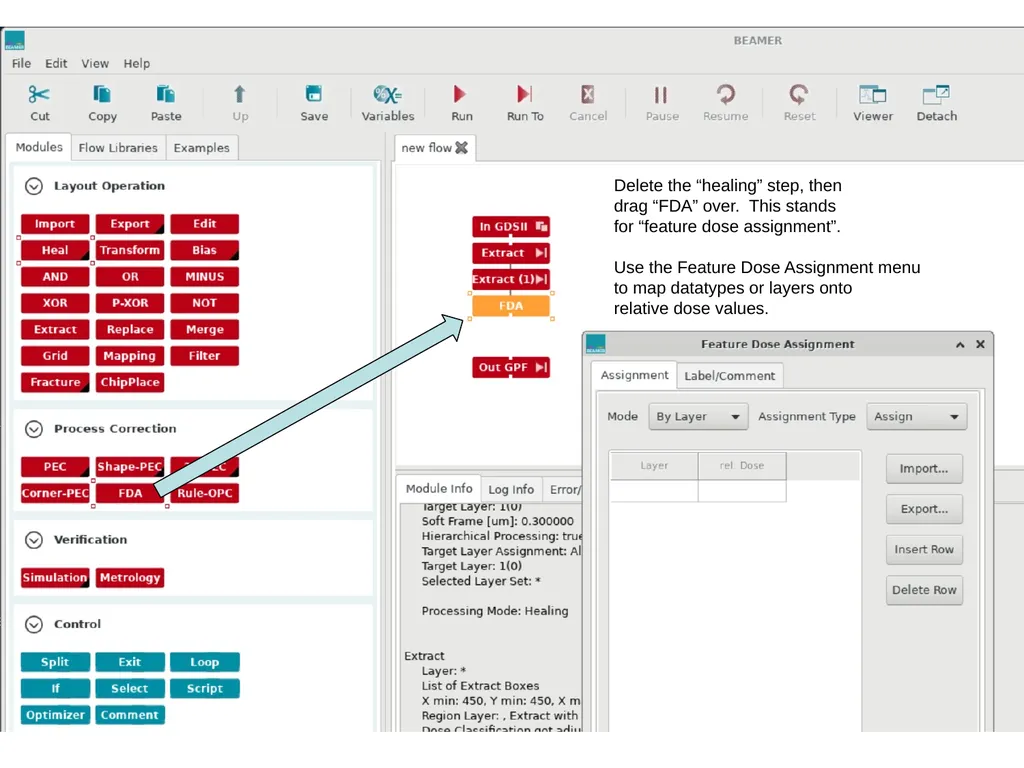
Task: Select the FDA module in palette
Action: [130, 493]
